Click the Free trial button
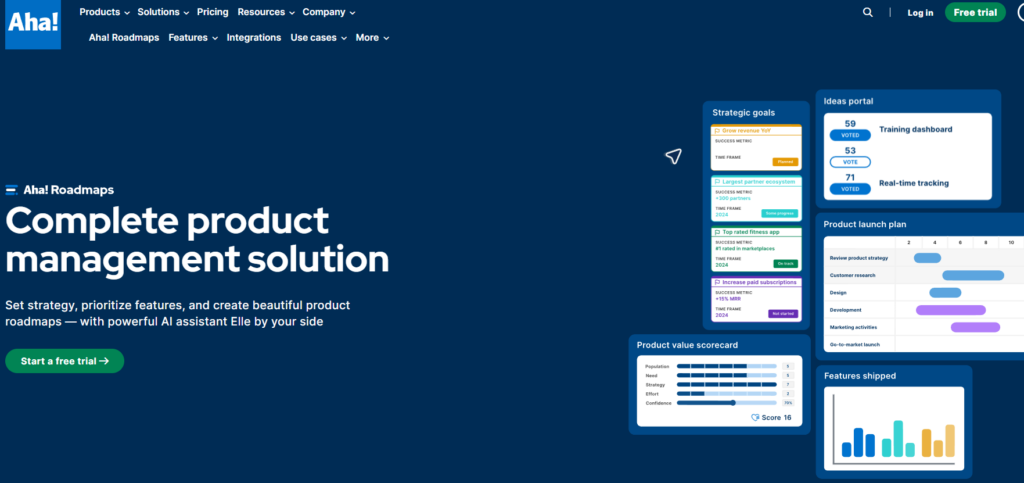Viewport: 1024px width, 483px height. (x=975, y=12)
